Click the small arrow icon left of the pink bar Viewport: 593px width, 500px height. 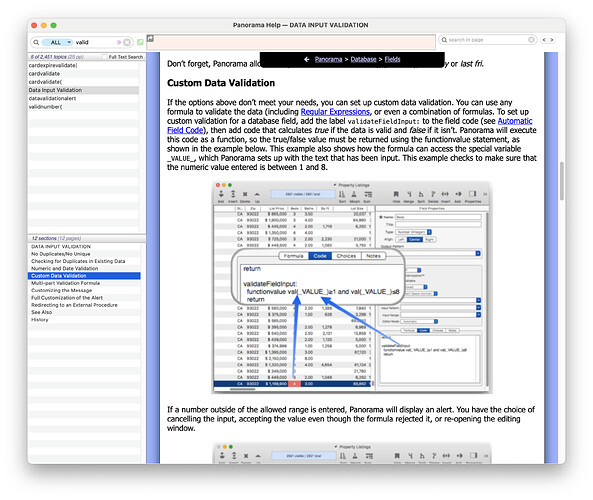pyautogui.click(x=150, y=38)
